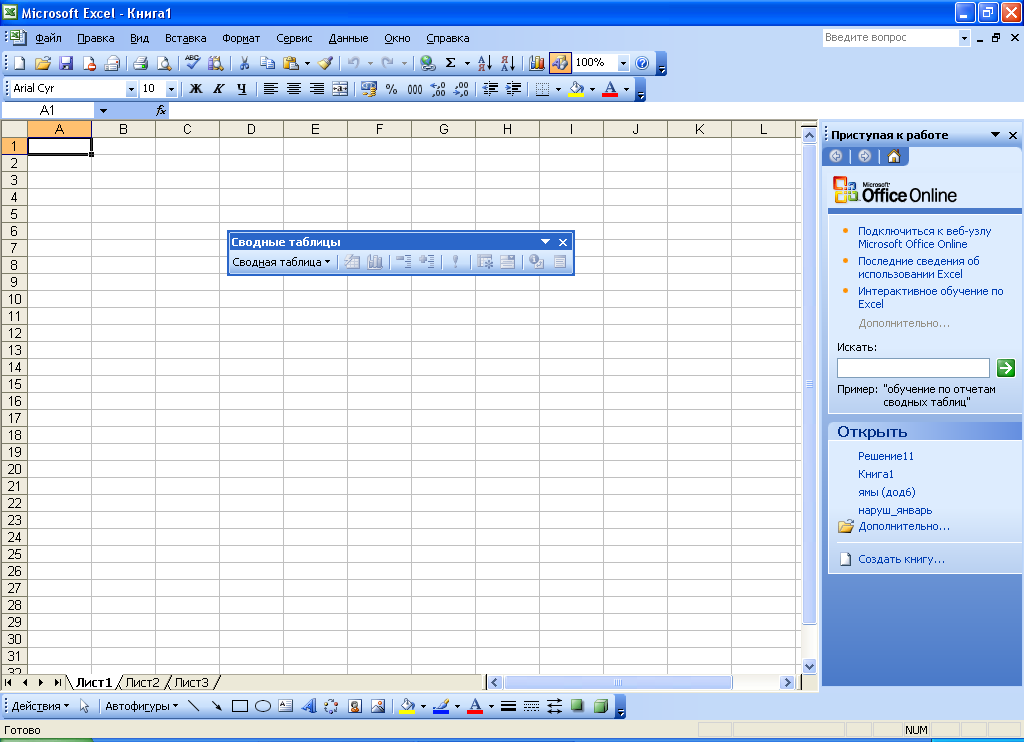Toggle Bold (Ж) formatting
Screen dimensions: 1024x742
coord(195,89)
